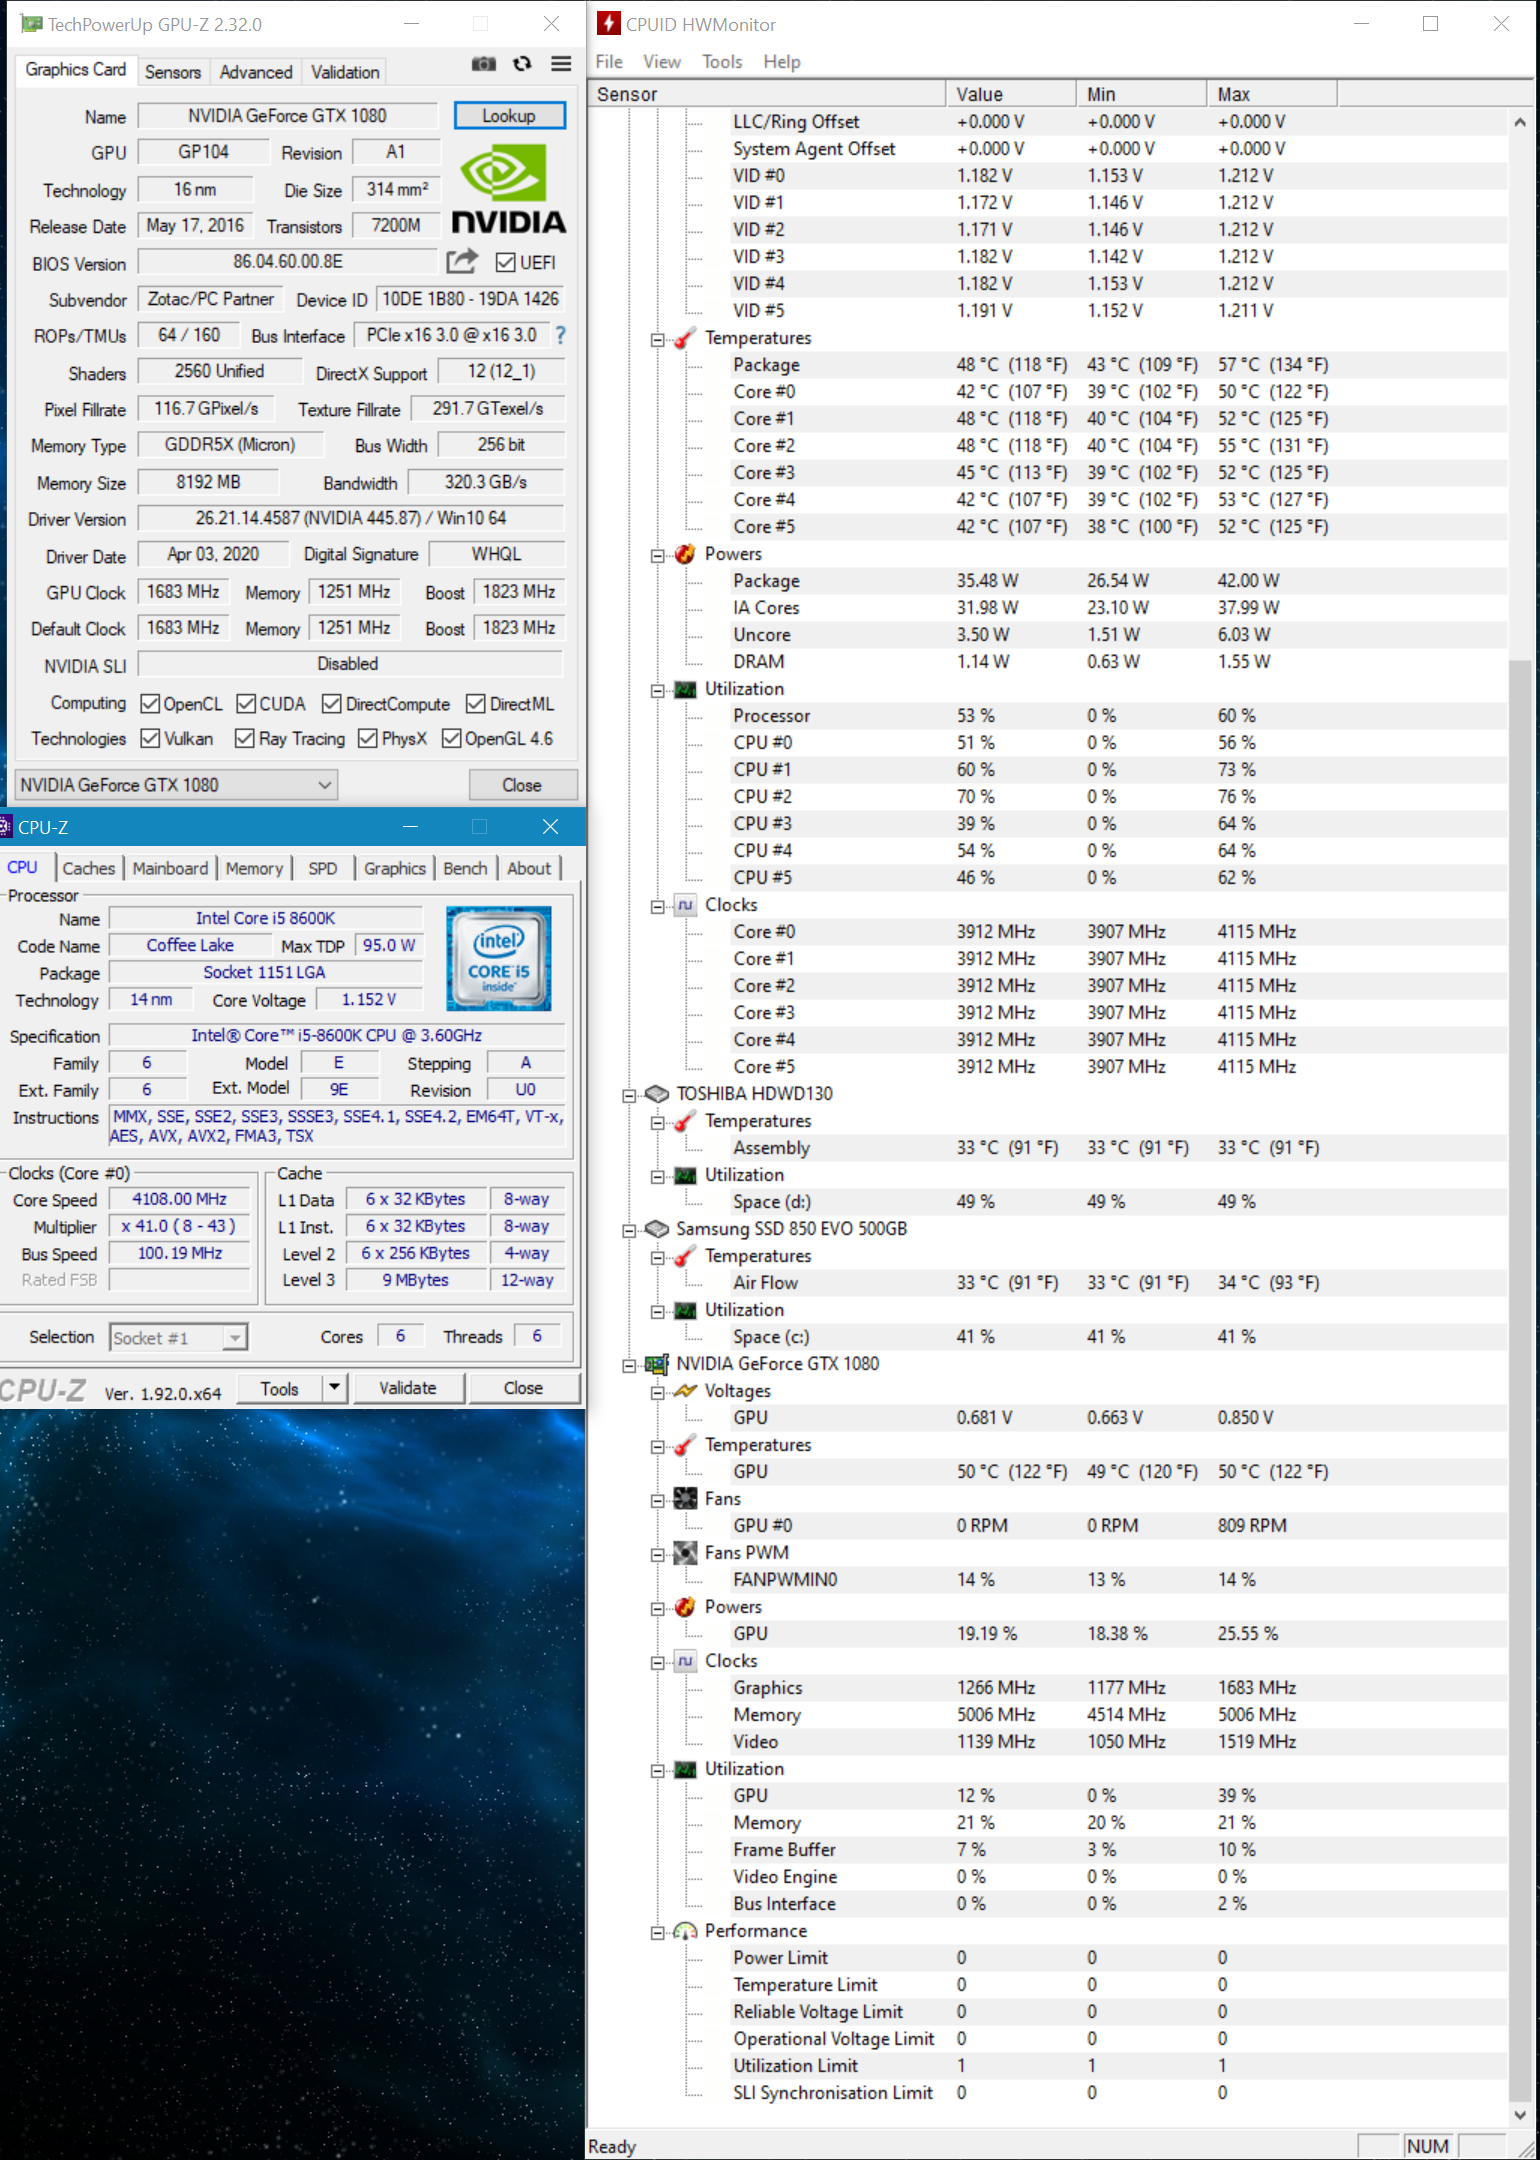Collapse the Fans PWM tree node
1540x2160 pixels.
[657, 1554]
